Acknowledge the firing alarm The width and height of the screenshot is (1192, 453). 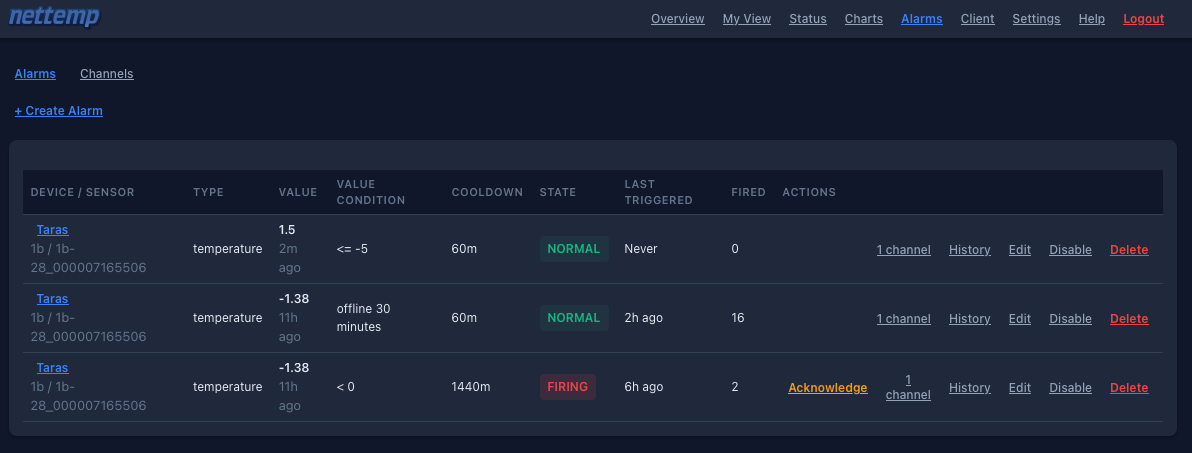coord(827,388)
